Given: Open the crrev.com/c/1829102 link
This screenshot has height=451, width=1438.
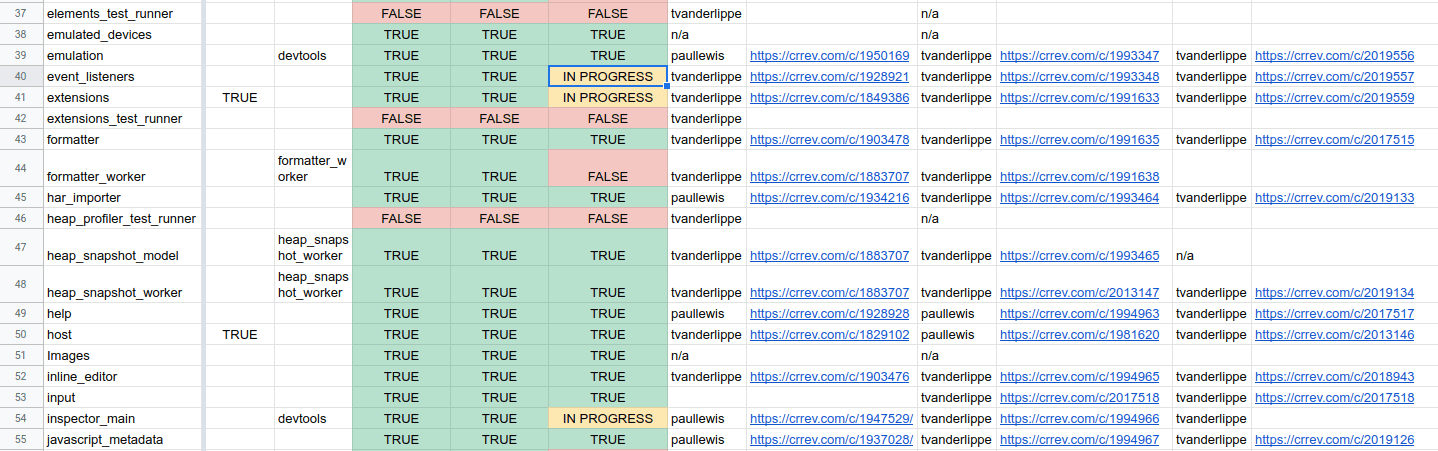Looking at the screenshot, I should [x=830, y=335].
